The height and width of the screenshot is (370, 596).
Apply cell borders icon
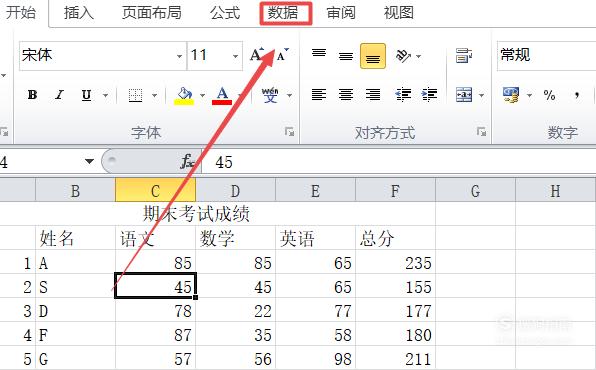click(x=135, y=95)
